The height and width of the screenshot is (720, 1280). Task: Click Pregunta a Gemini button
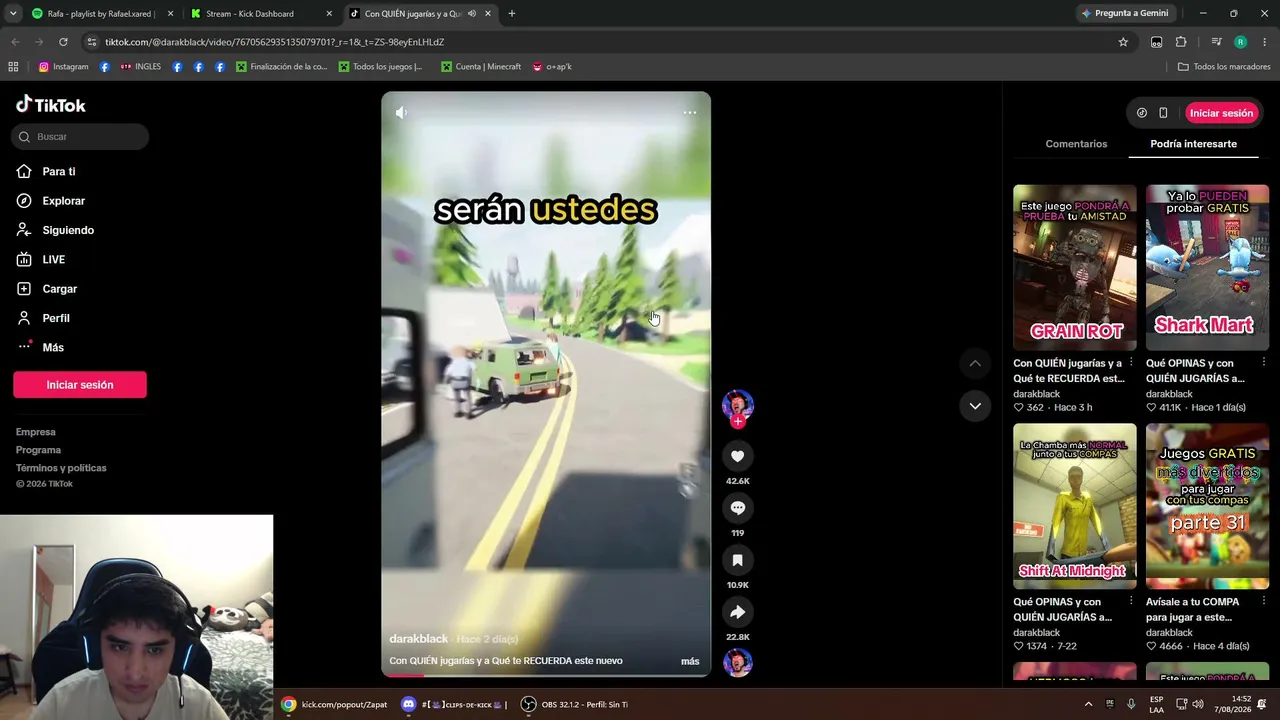tap(1124, 14)
